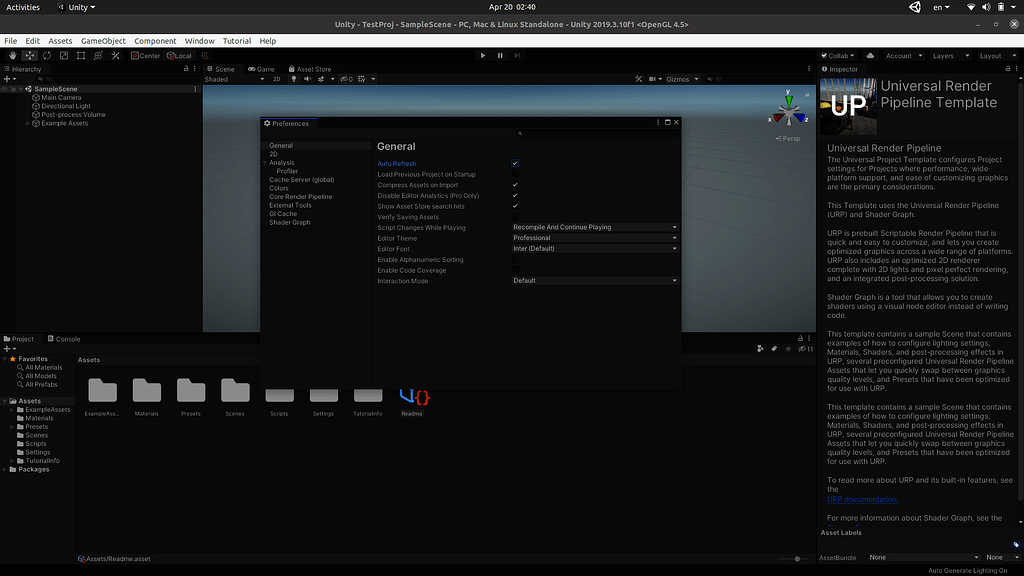Open the Editor Theme dropdown
Image resolution: width=1024 pixels, height=576 pixels.
(595, 238)
